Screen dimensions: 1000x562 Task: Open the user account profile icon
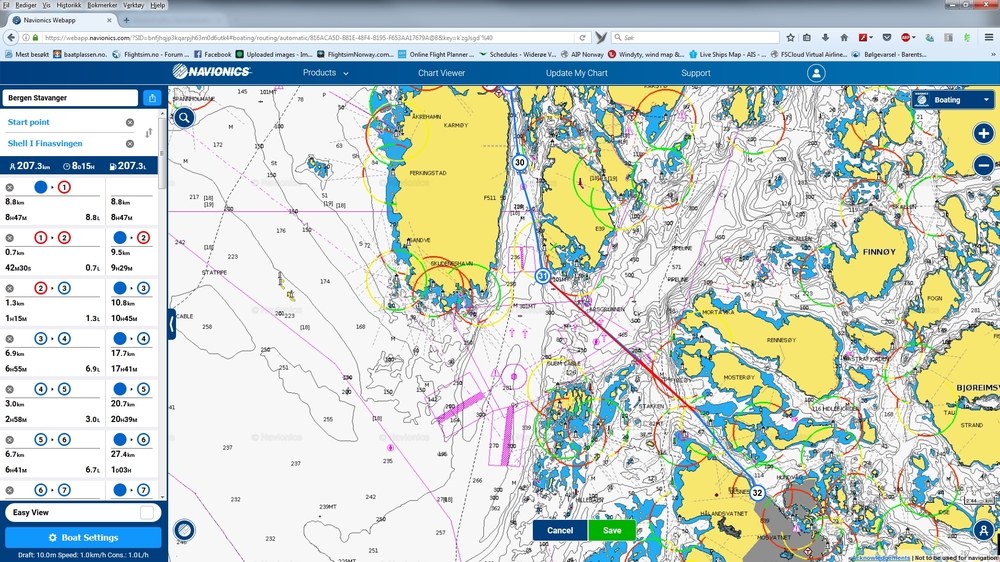click(816, 73)
